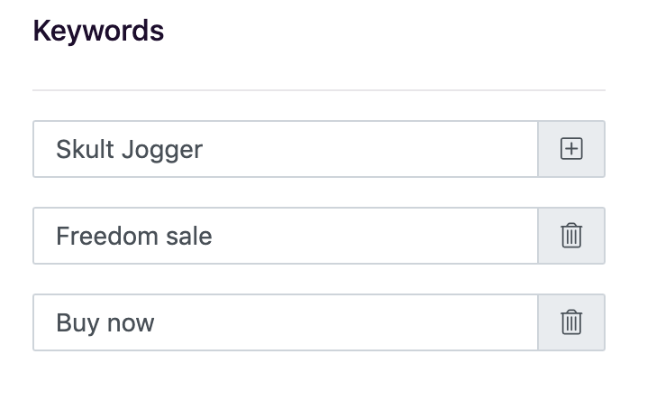
Task: Click the word Skult in the first field
Action: point(83,149)
